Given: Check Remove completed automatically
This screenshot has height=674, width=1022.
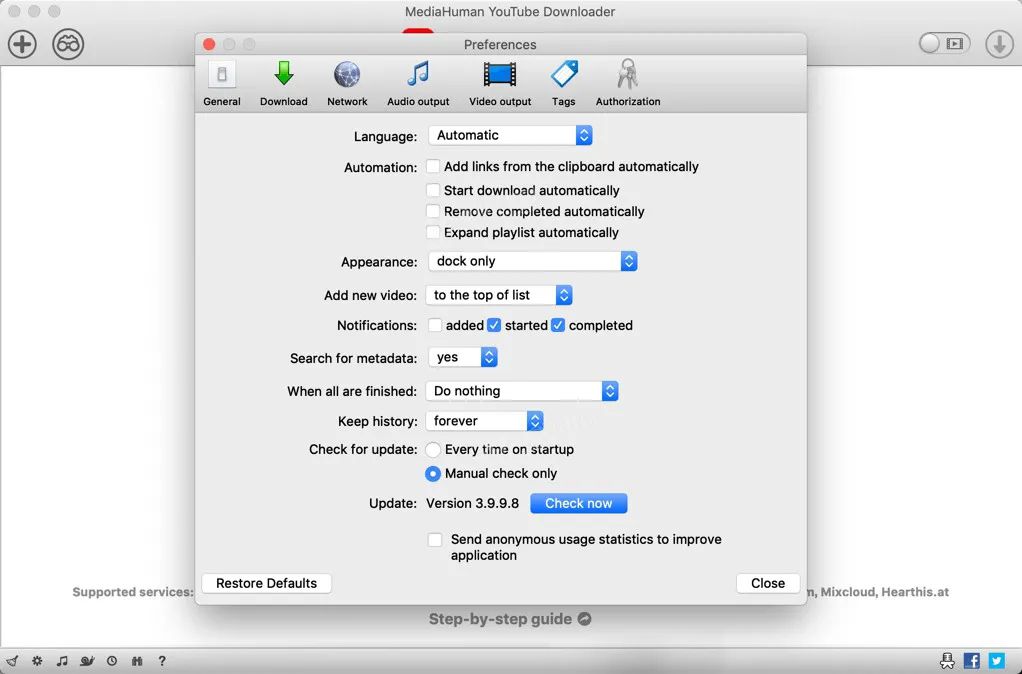Looking at the screenshot, I should coord(433,211).
